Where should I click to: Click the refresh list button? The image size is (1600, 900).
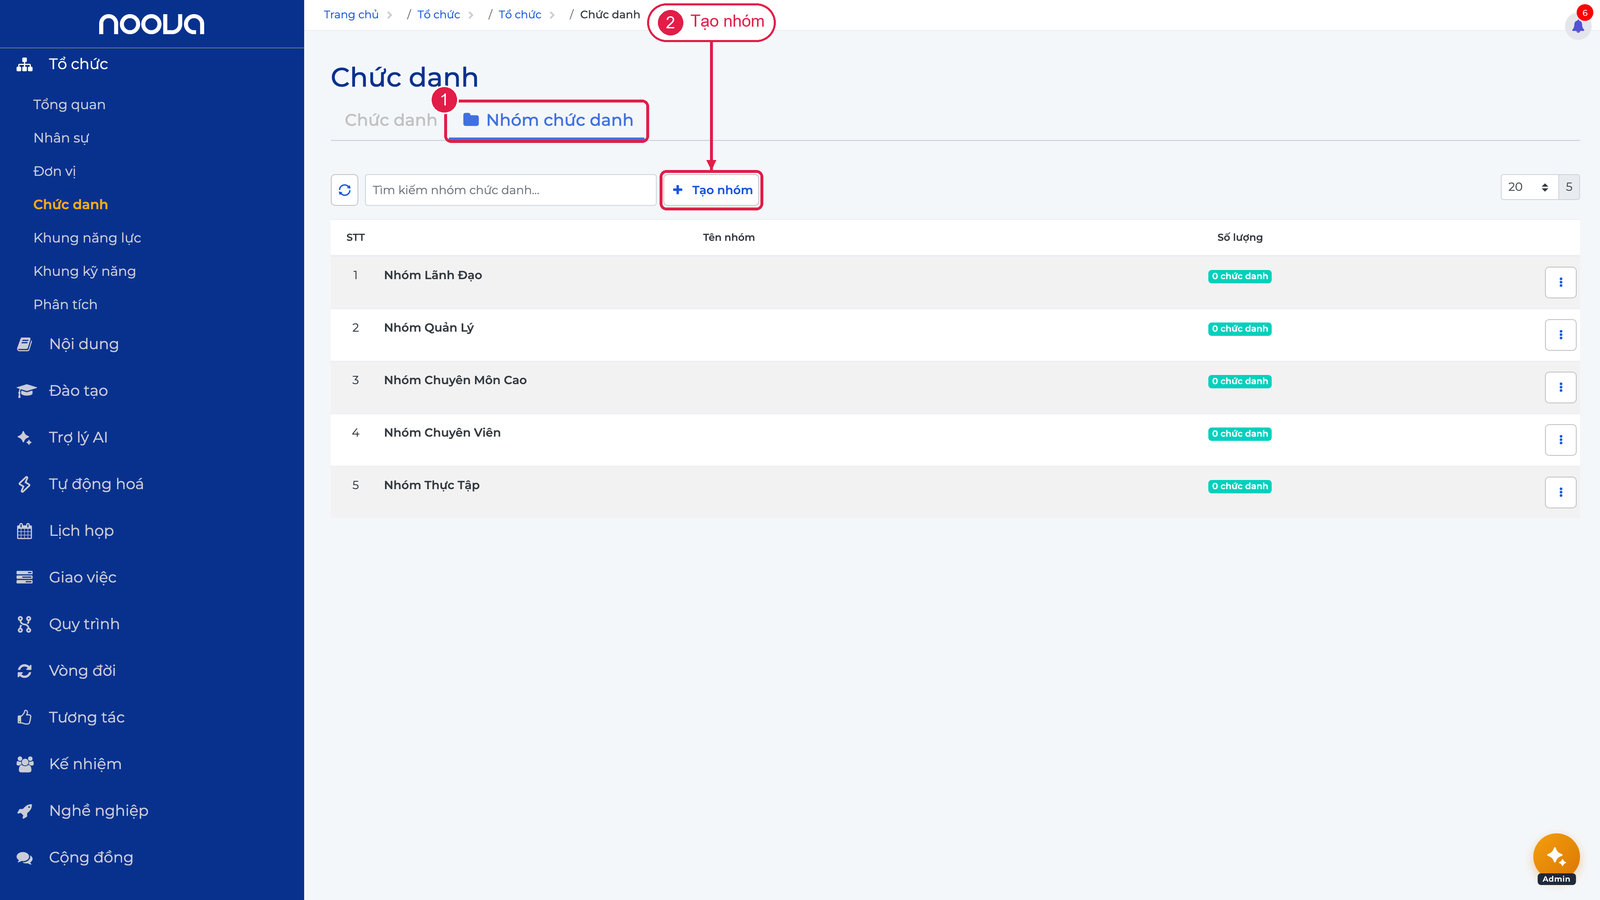(345, 190)
